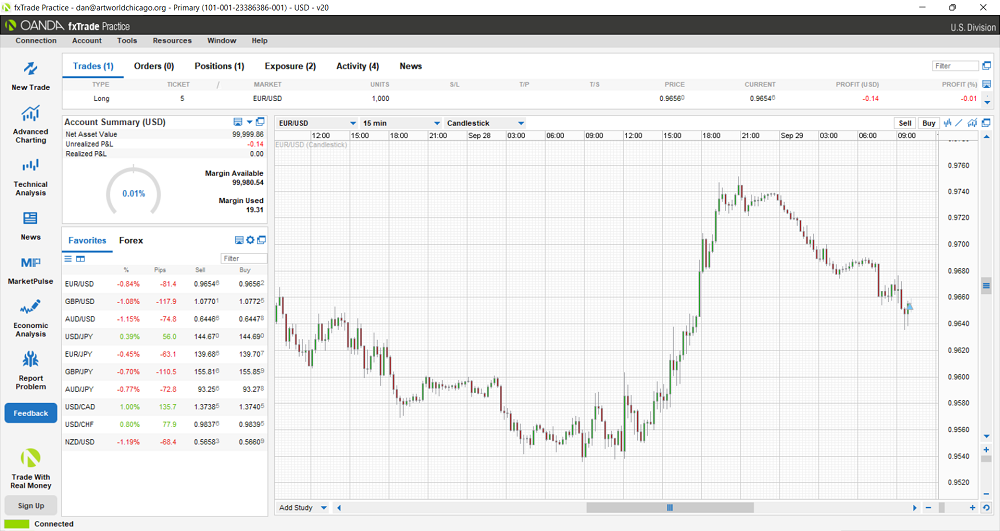Switch rates panel to list view
The image size is (1000, 531).
68,259
